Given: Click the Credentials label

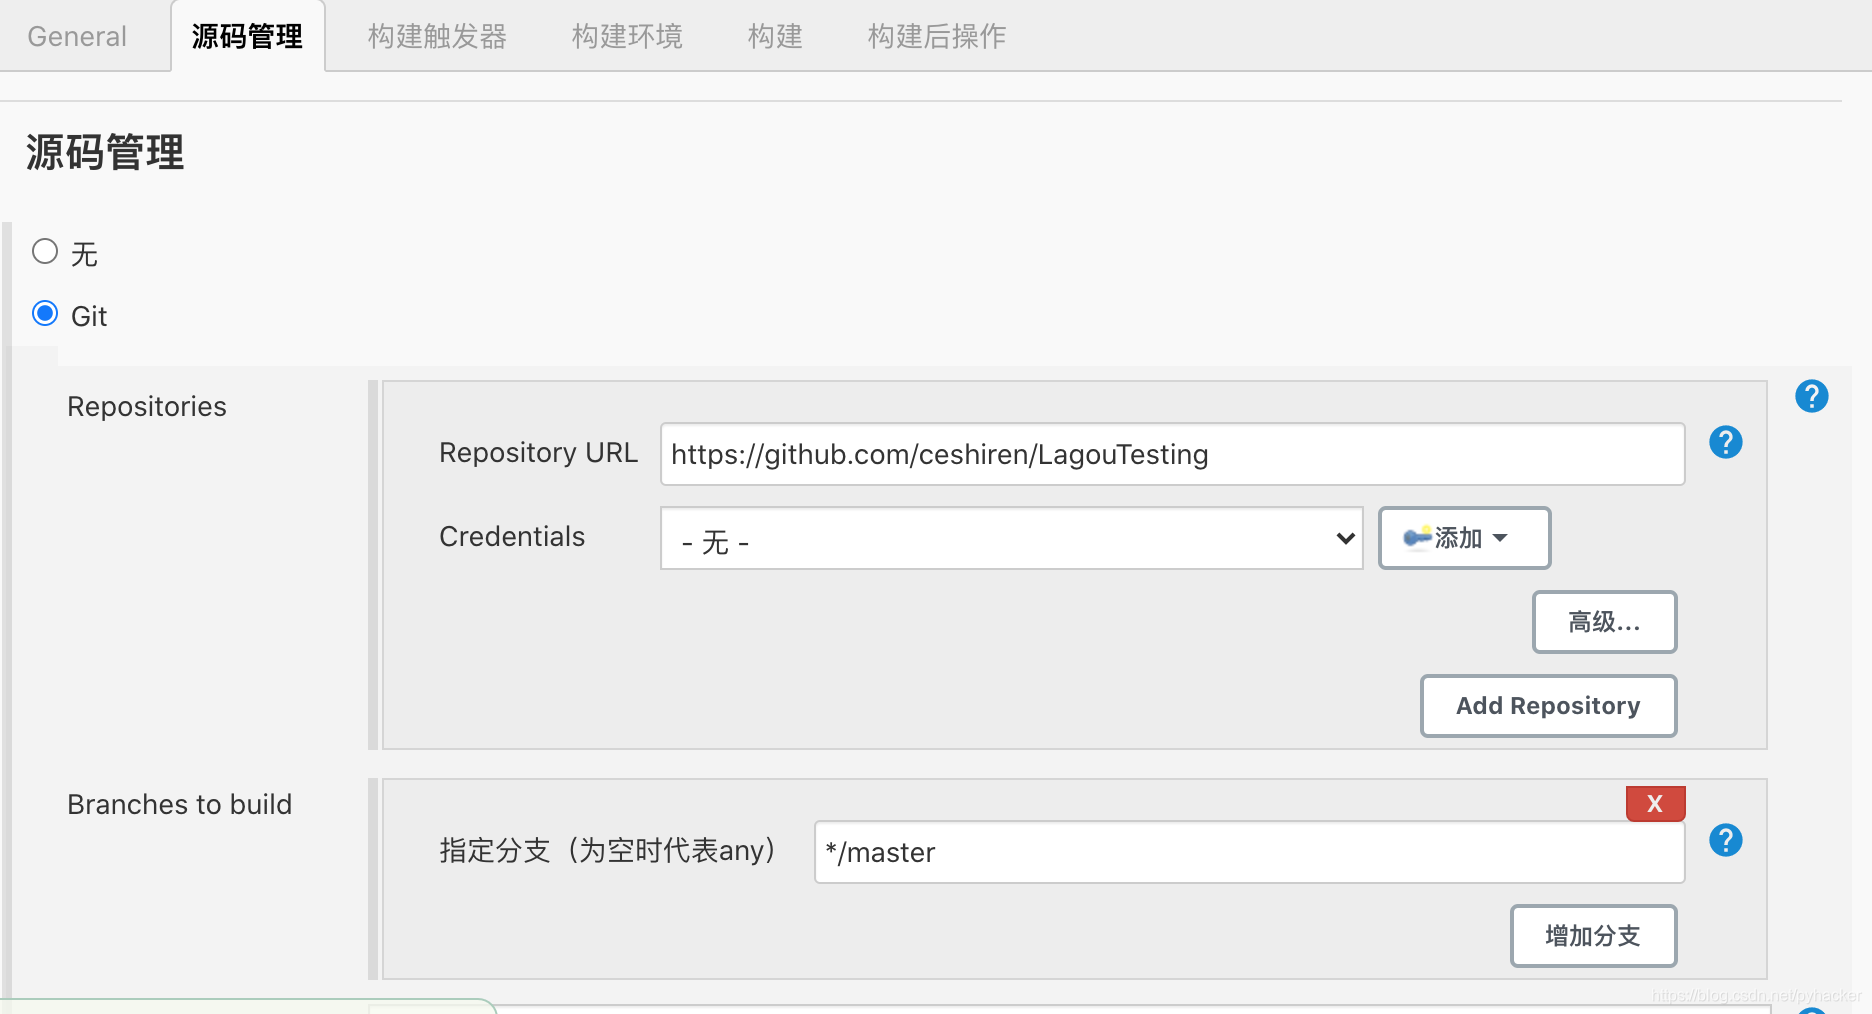Looking at the screenshot, I should pos(512,537).
